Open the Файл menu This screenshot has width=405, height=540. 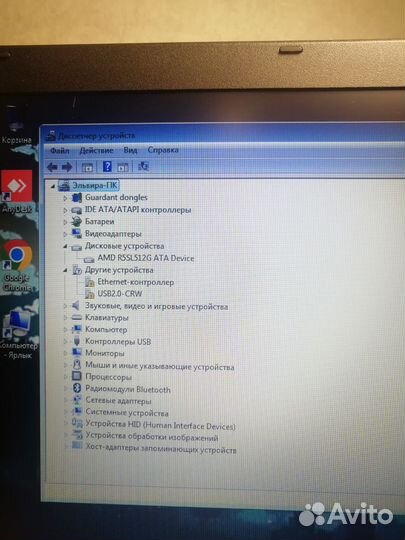[x=60, y=150]
